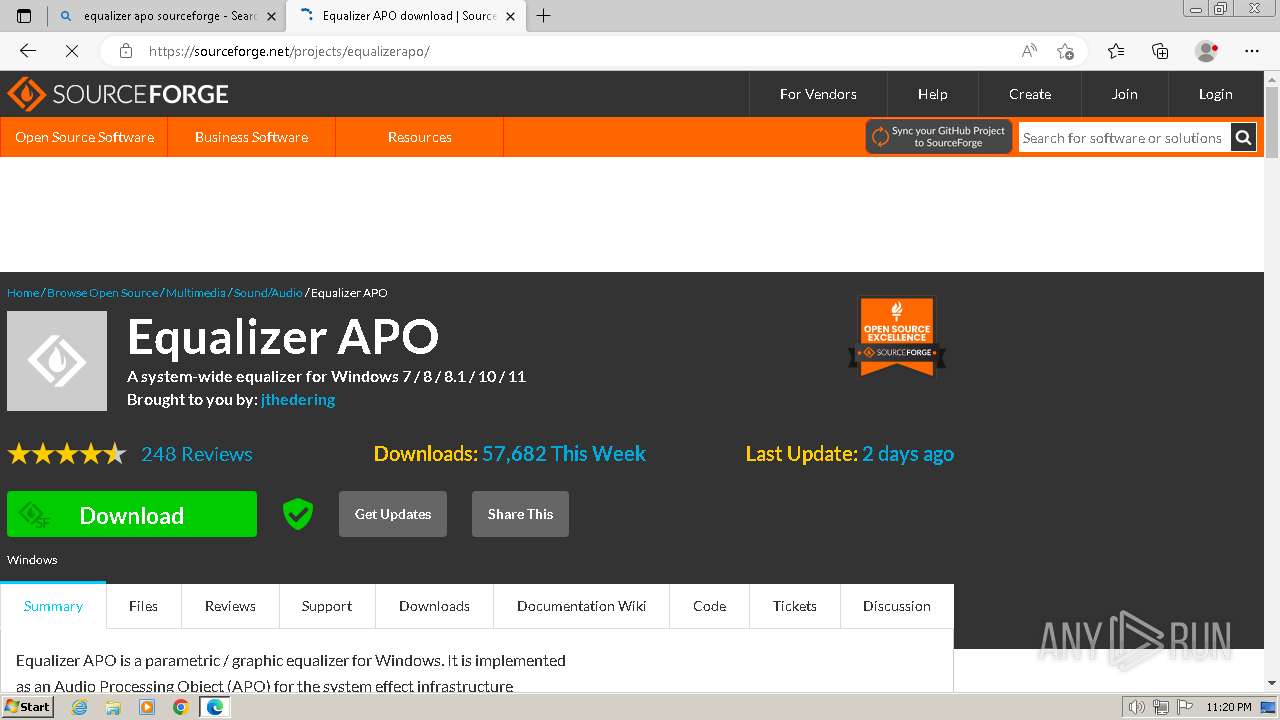Switch to the Support tab
1280x720 pixels.
(x=327, y=606)
